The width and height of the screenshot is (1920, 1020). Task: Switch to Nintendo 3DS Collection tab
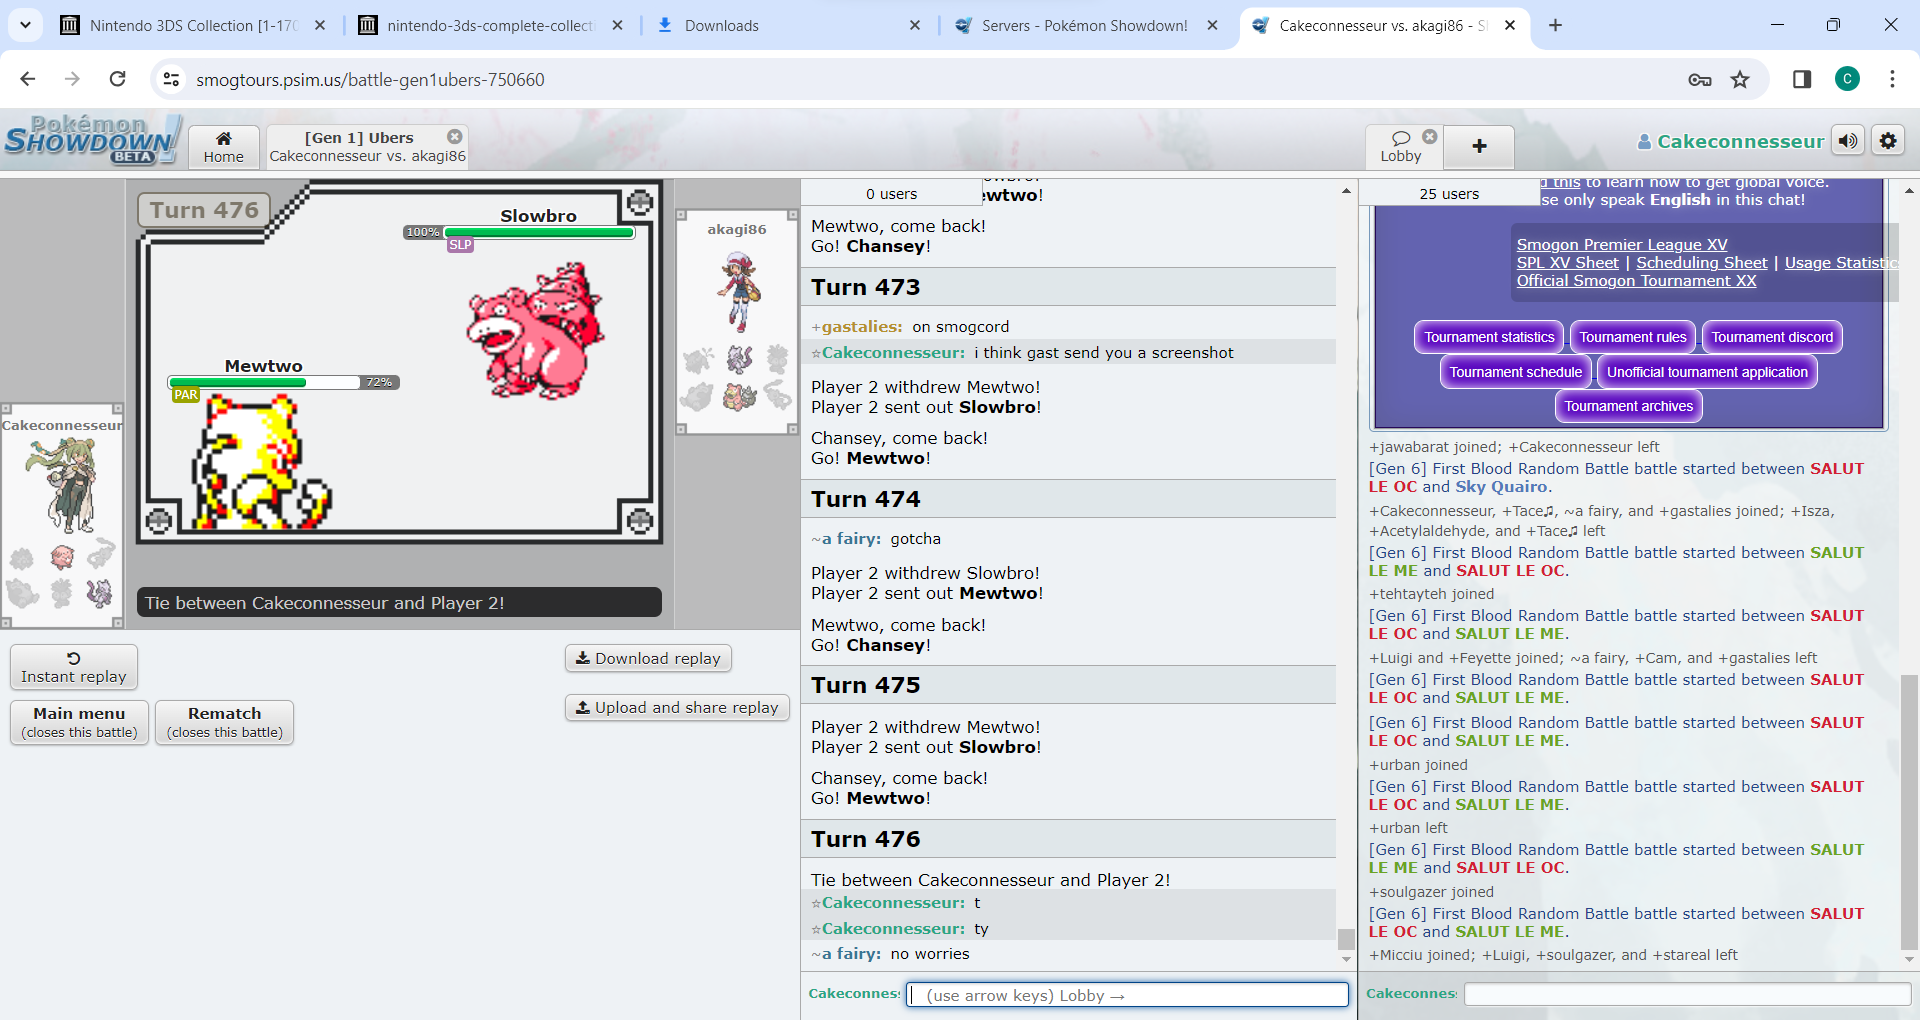(x=194, y=25)
